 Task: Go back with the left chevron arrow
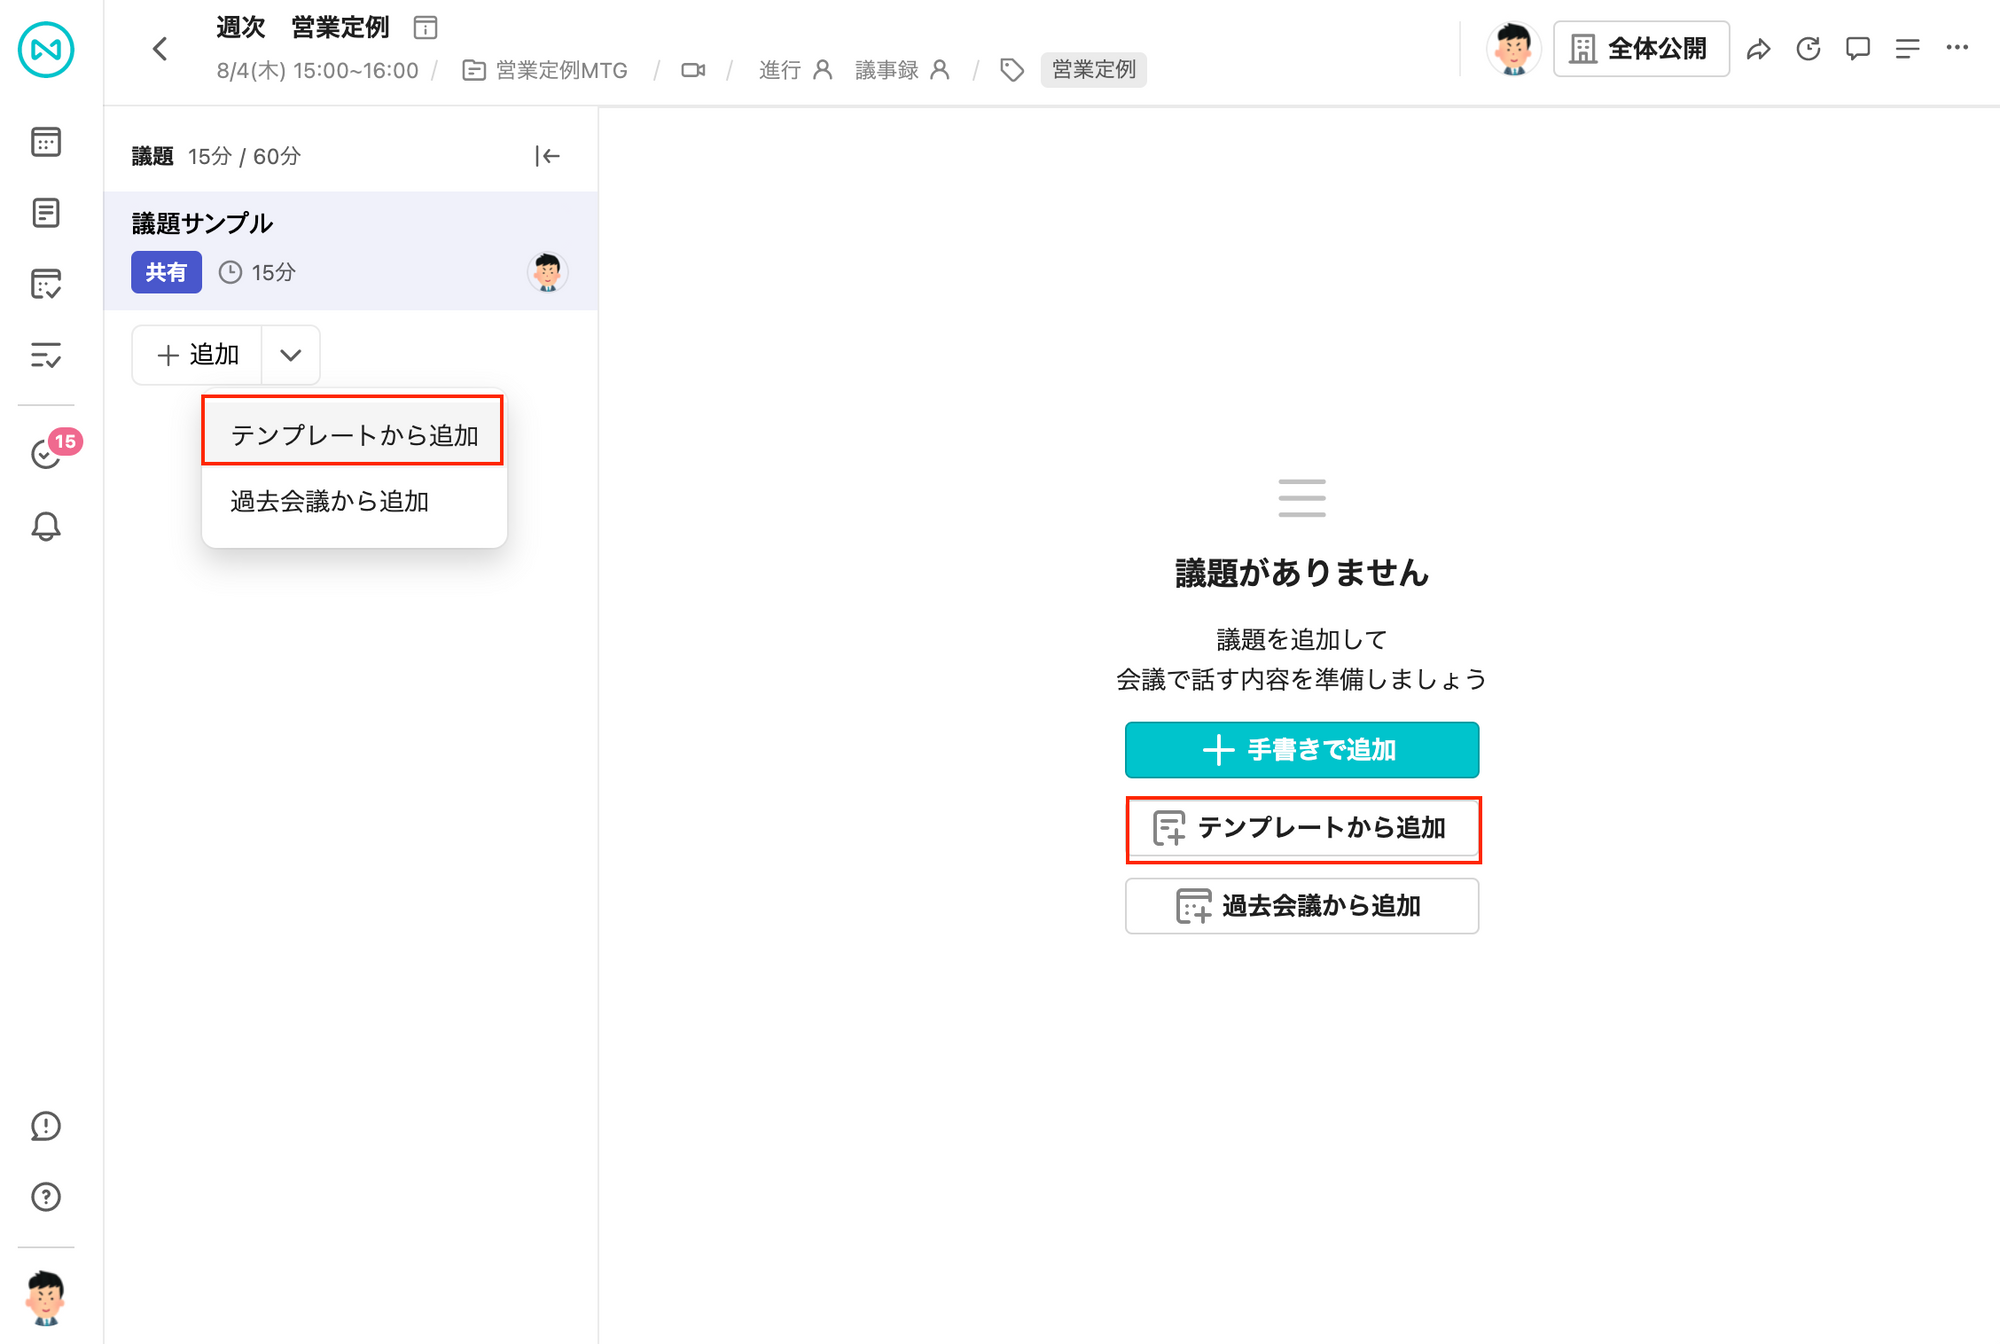point(160,48)
